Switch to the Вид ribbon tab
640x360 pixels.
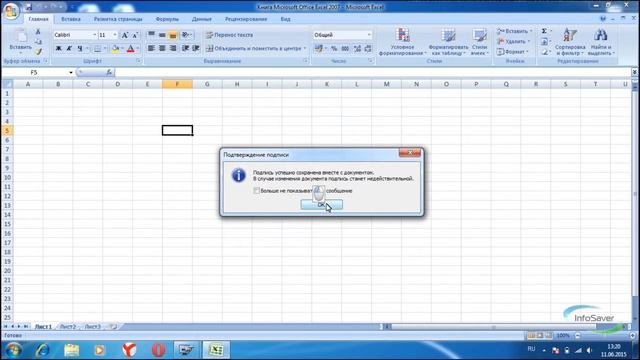(285, 19)
